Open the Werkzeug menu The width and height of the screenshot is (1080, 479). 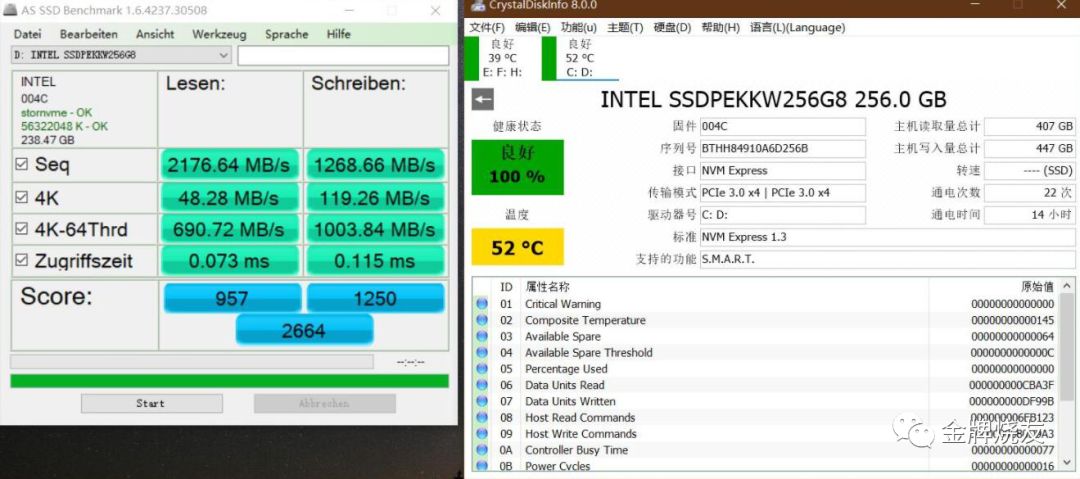click(x=219, y=34)
